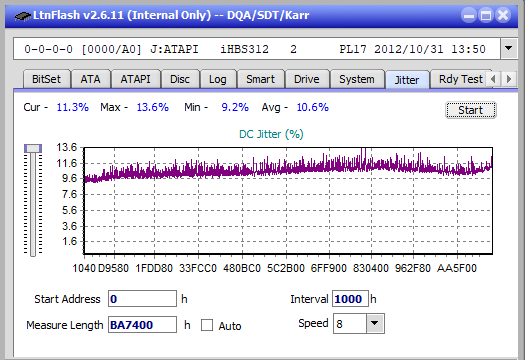This screenshot has width=525, height=360.
Task: Open the Disc tab
Action: pos(180,79)
